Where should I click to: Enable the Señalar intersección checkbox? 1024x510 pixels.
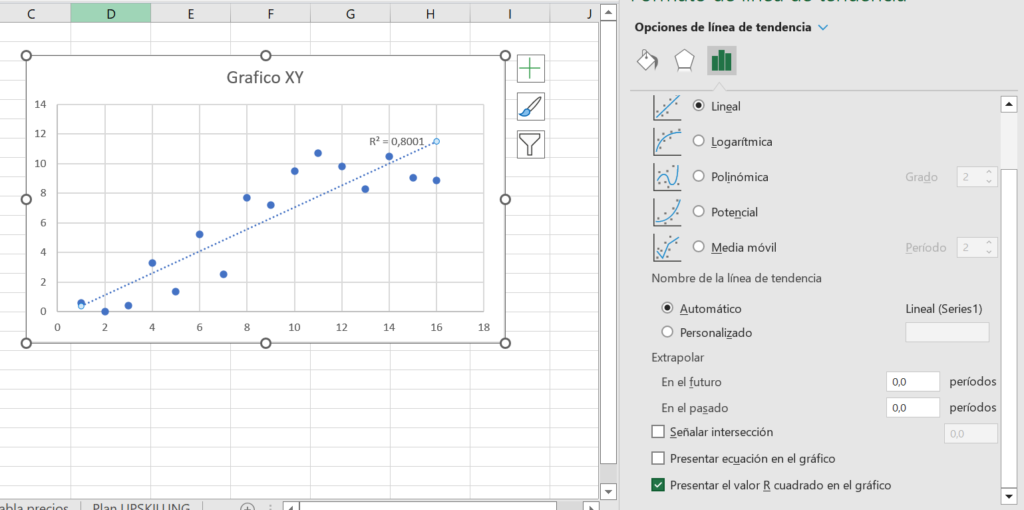tap(658, 432)
